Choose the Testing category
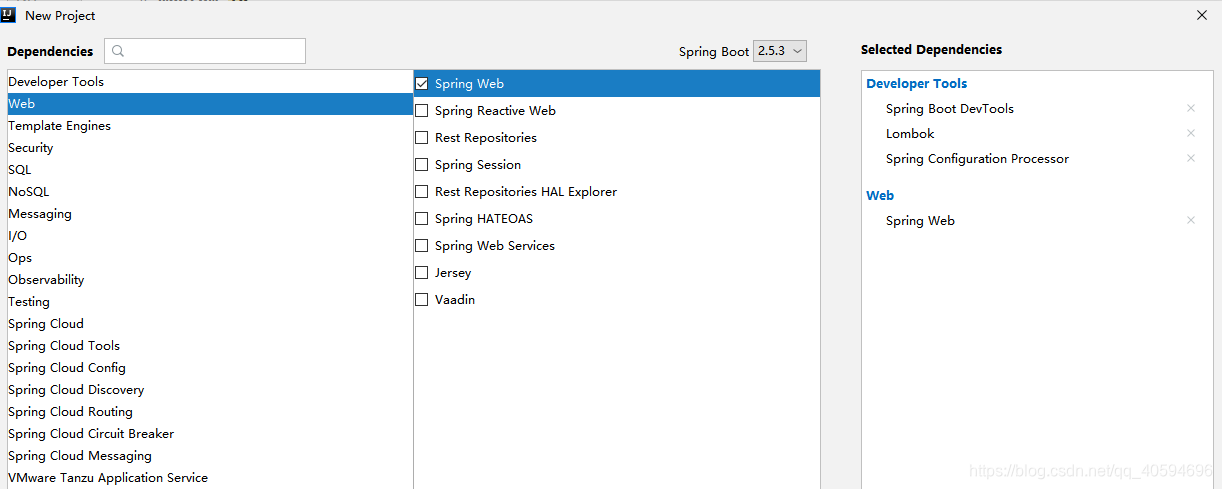1222x489 pixels. tap(210, 302)
